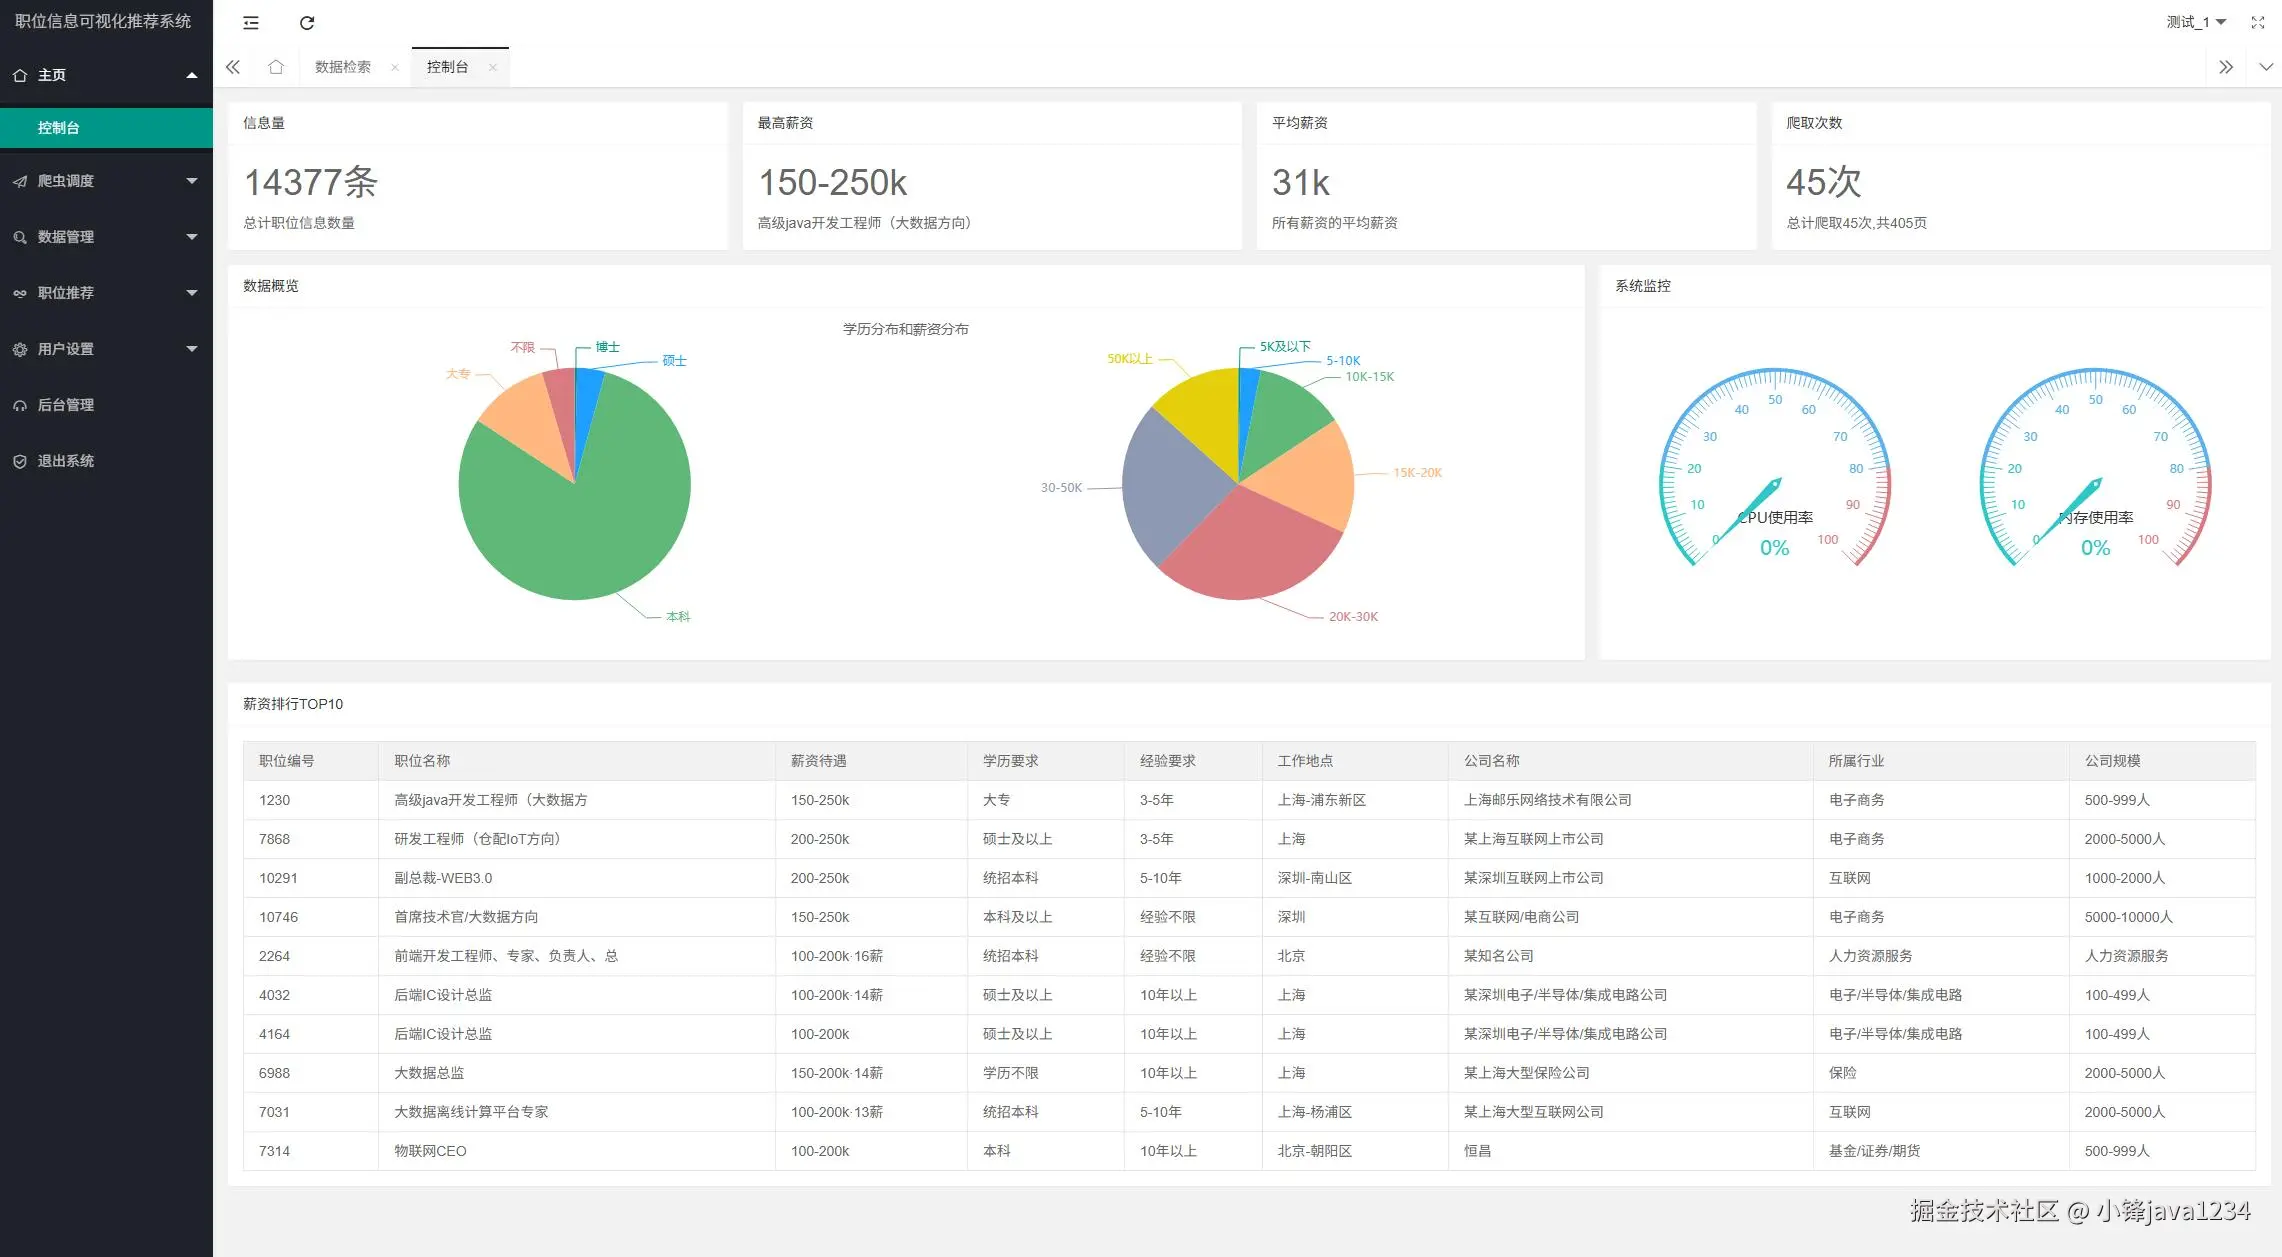Select 控制台 in the sidebar
The image size is (2282, 1257).
(59, 128)
